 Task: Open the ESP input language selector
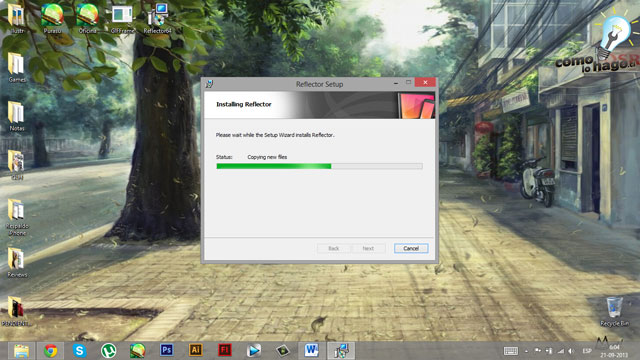587,351
